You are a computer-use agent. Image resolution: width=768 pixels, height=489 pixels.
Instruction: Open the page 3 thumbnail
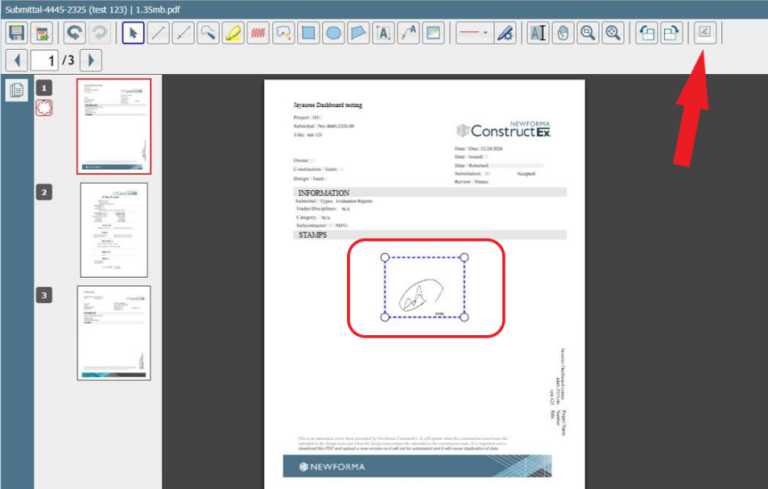tap(114, 333)
